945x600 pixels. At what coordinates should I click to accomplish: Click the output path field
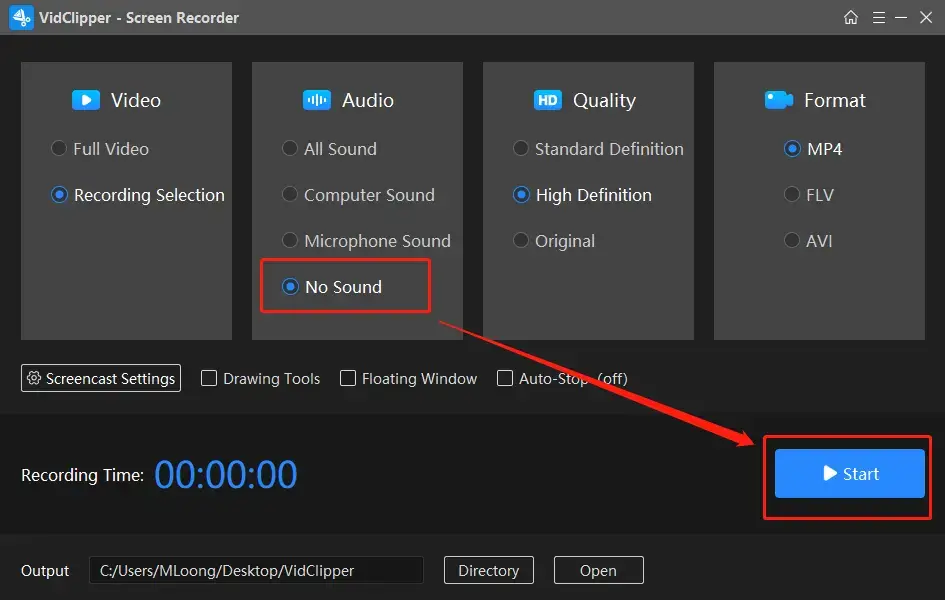point(256,570)
